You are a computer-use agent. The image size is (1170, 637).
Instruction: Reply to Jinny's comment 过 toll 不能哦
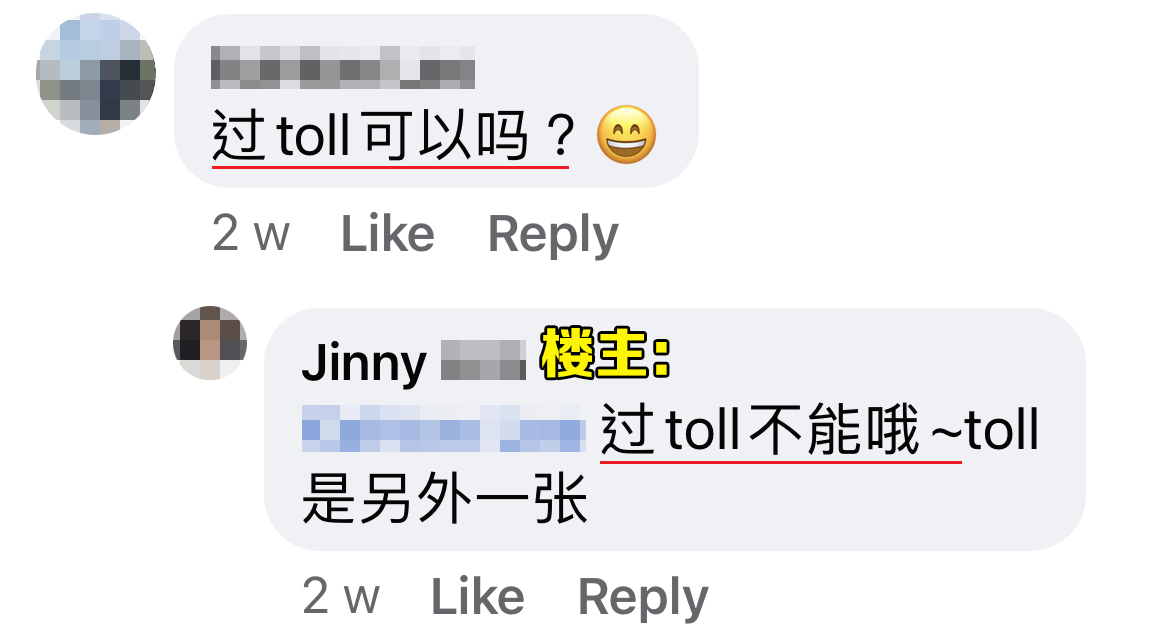point(643,598)
